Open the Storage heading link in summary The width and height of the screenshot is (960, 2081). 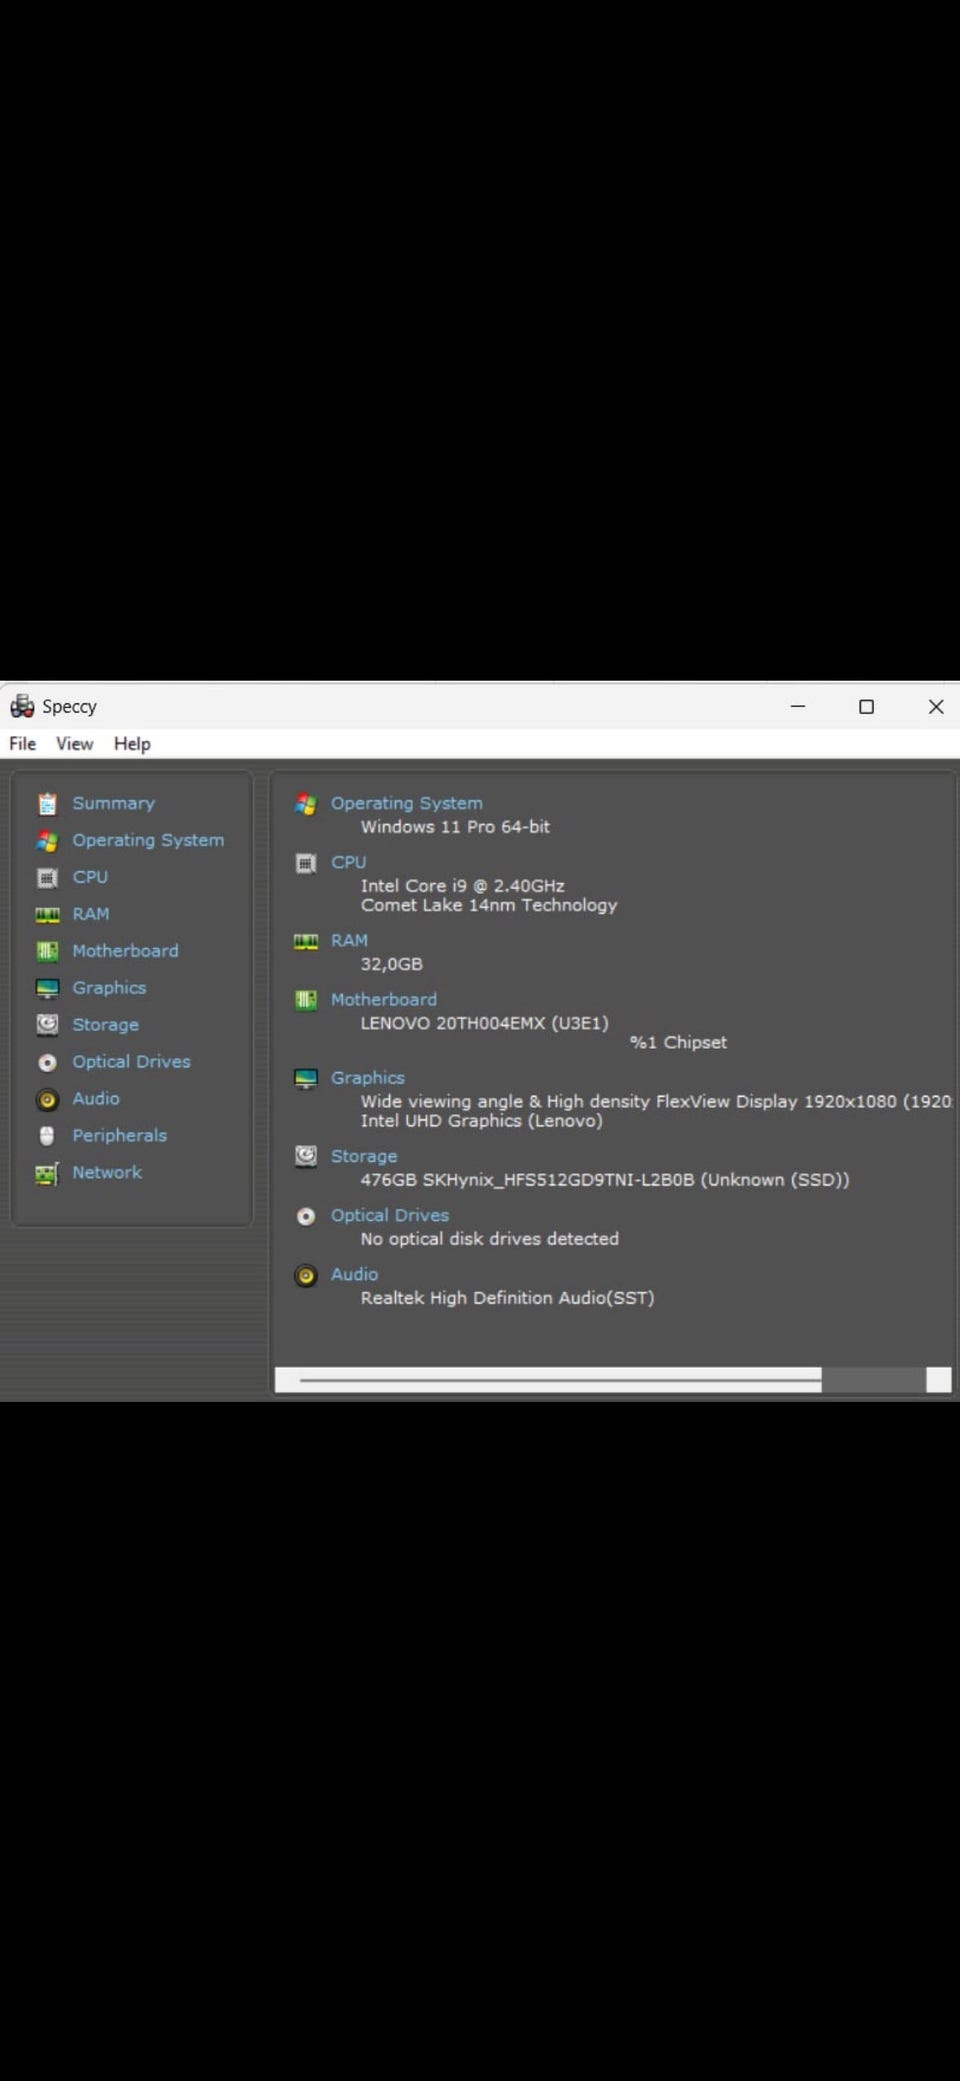[364, 1156]
